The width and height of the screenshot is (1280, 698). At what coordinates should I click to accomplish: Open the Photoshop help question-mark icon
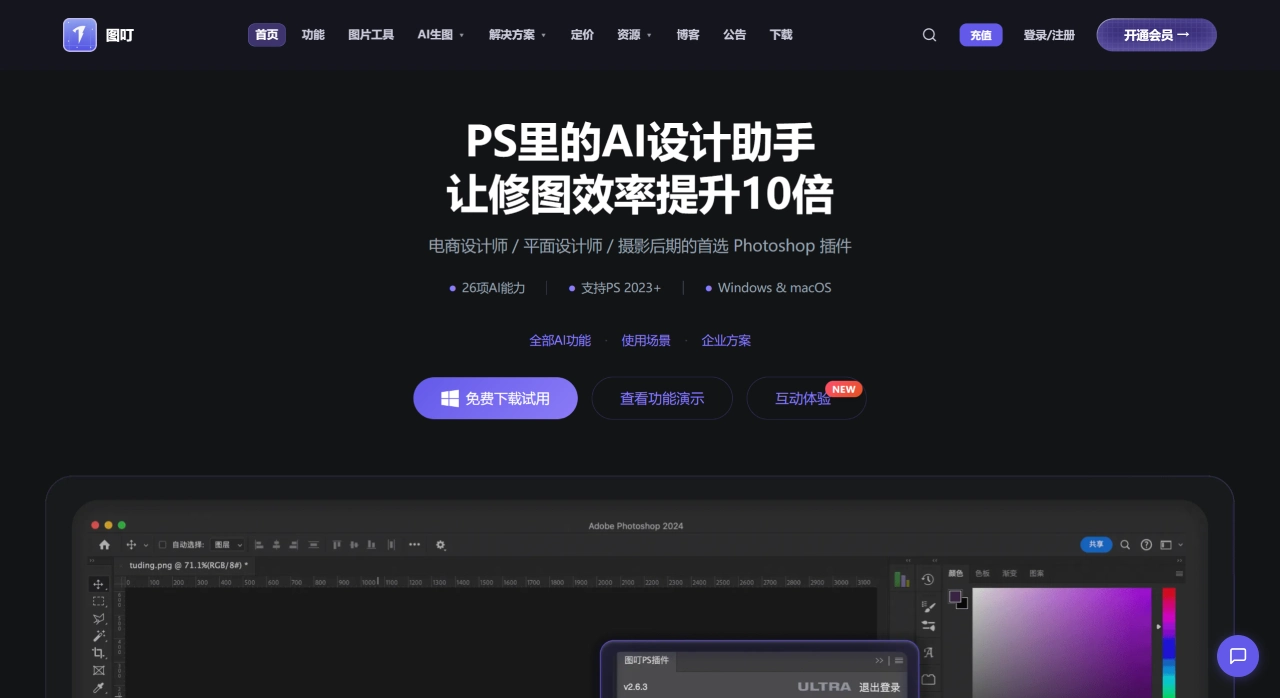click(1146, 545)
